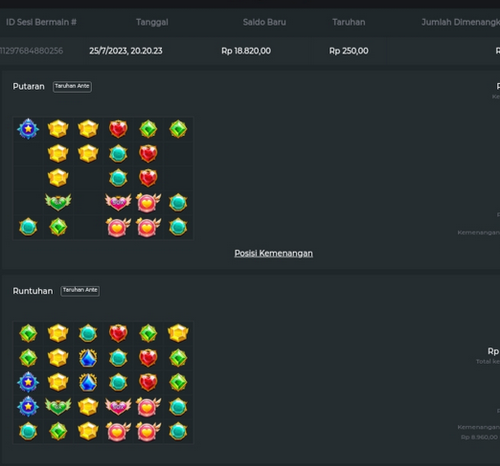Pick blue sapphire gem in Runtuhan grid's second row
The width and height of the screenshot is (500, 466).
pos(88,358)
